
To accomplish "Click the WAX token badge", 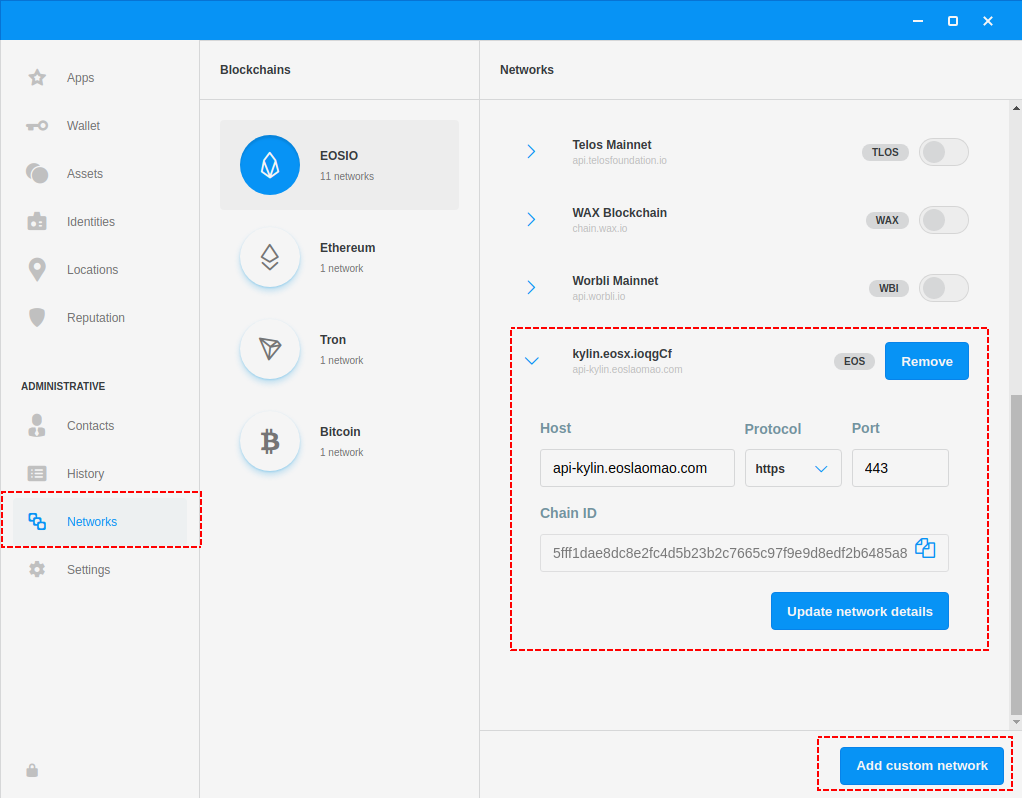I will [x=887, y=220].
